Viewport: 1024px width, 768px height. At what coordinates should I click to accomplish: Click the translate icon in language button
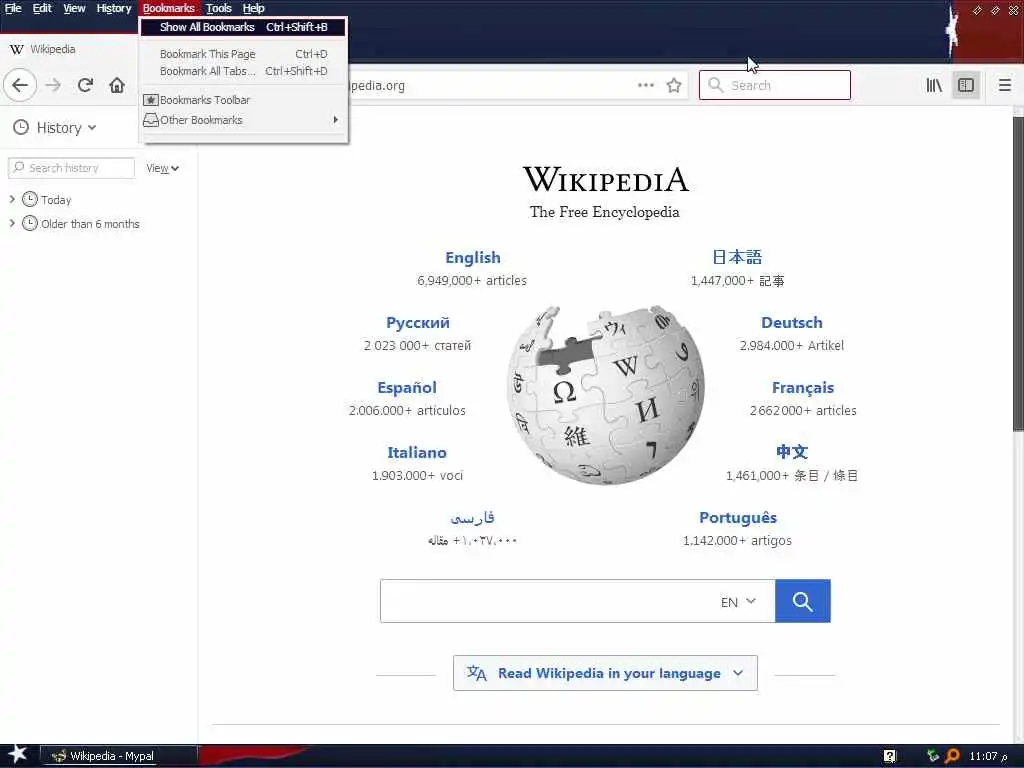point(476,673)
